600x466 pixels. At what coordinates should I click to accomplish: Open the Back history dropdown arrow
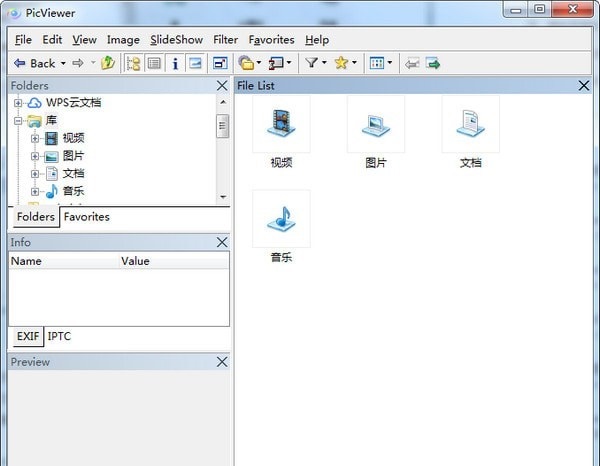point(63,63)
